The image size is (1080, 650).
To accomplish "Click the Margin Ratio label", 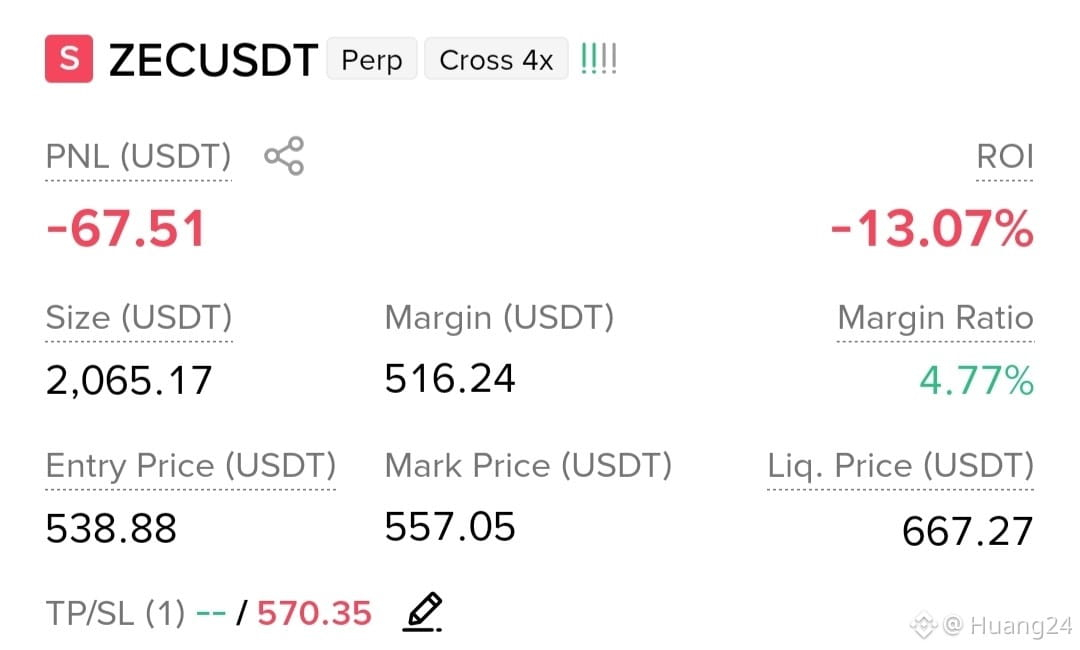I will tap(935, 317).
